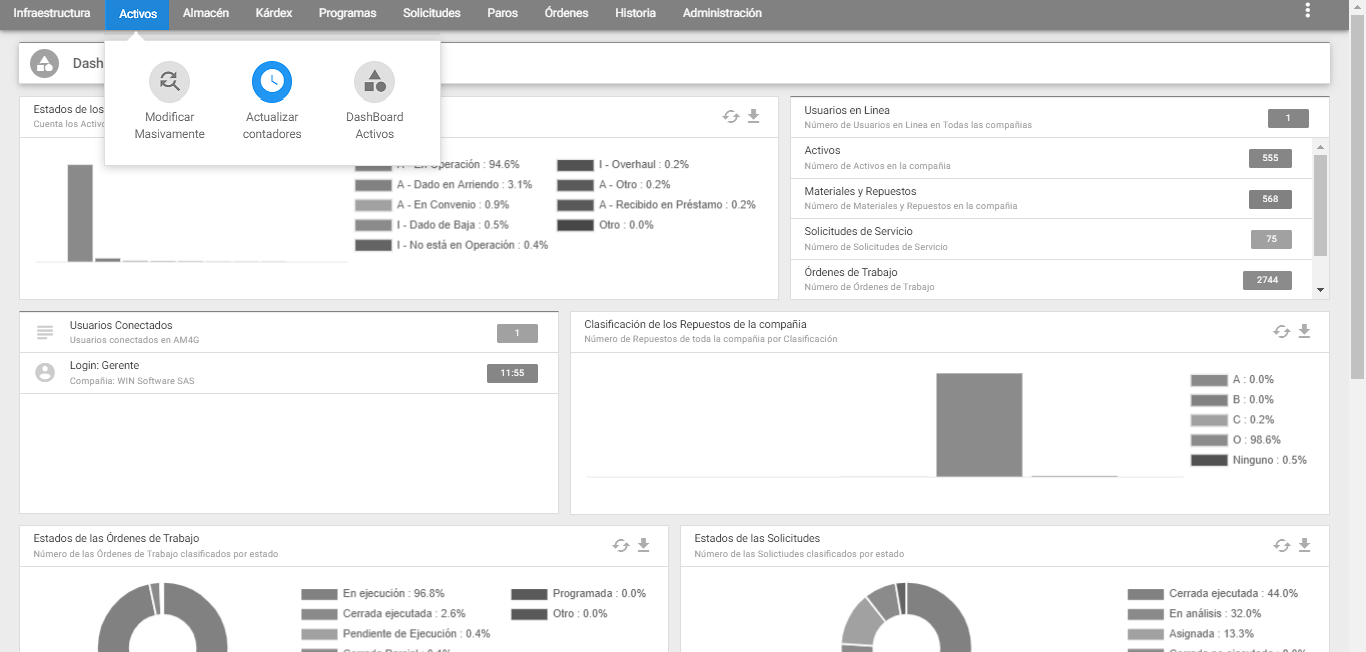The height and width of the screenshot is (652, 1366).
Task: Toggle Solicitudes legend Cerrada ejecutada 44.0%
Action: pyautogui.click(x=1213, y=593)
